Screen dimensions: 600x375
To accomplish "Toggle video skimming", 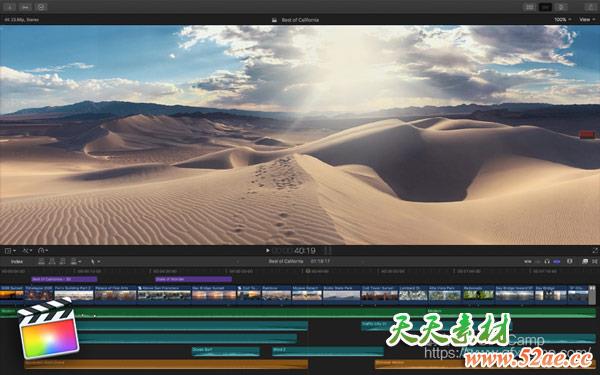I will (528, 261).
